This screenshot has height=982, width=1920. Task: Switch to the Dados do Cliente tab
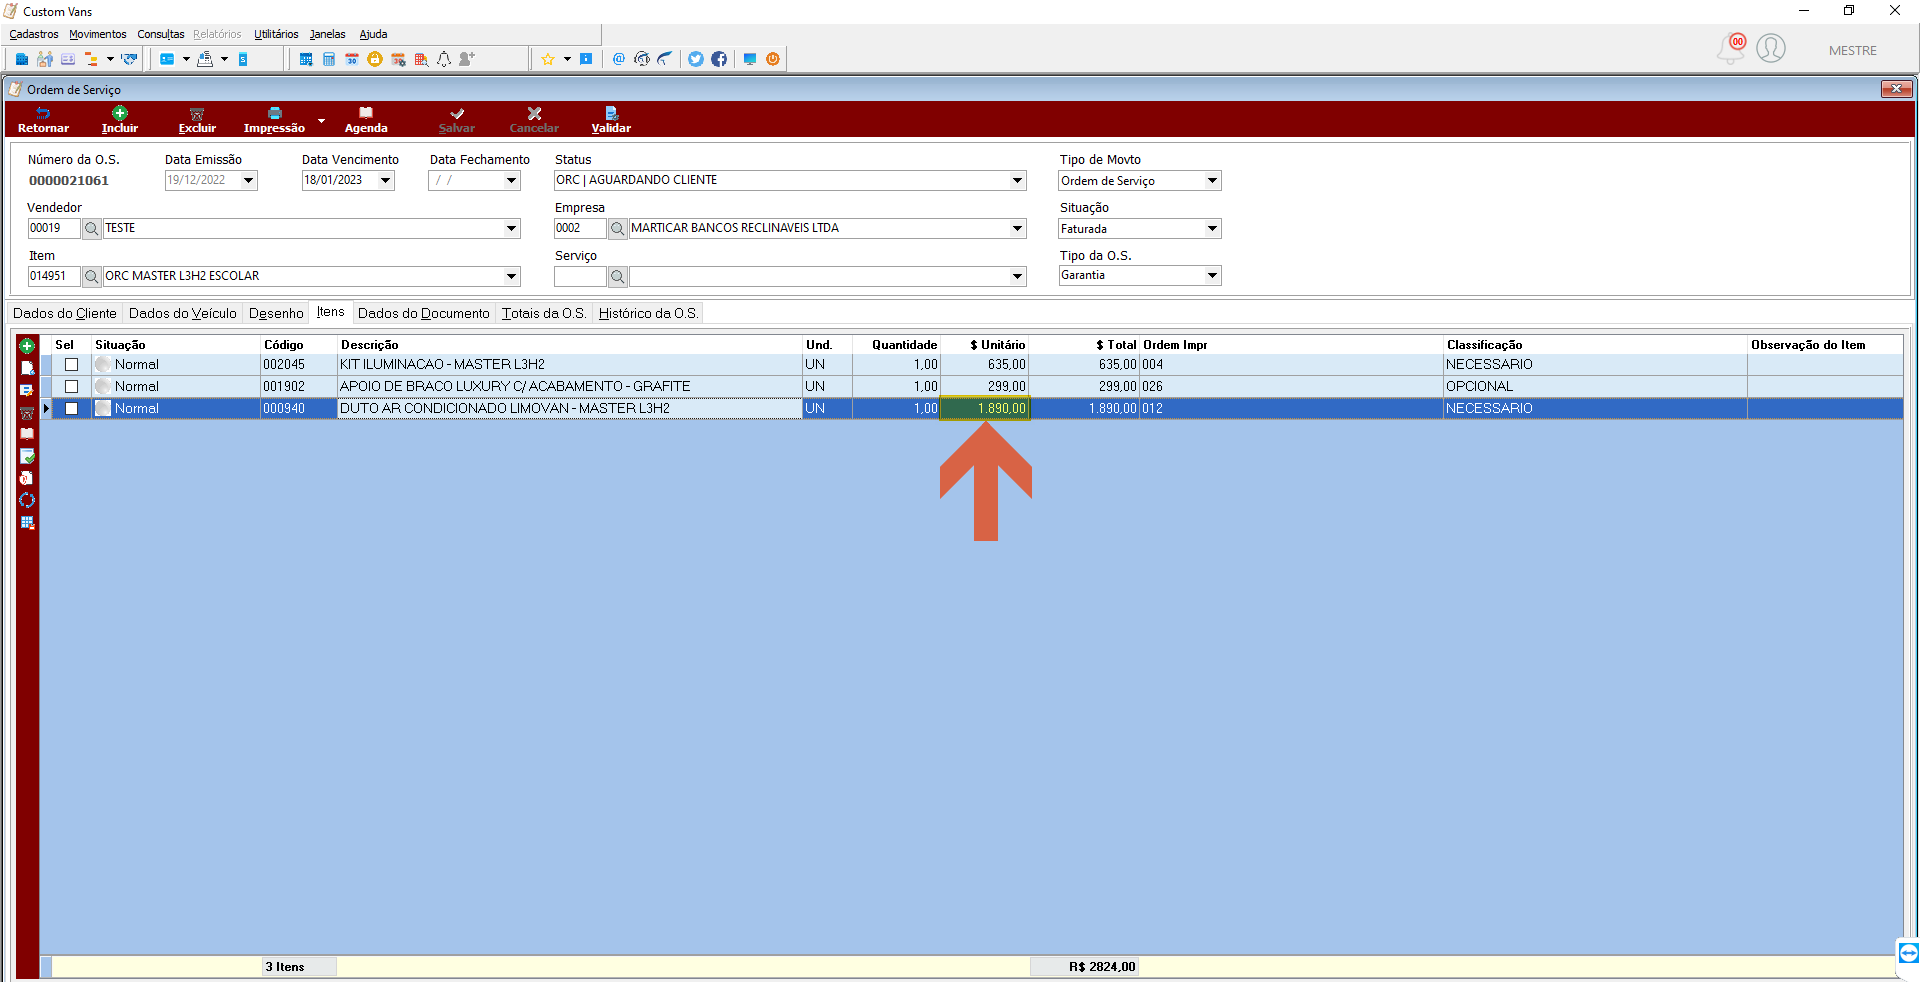(x=64, y=313)
